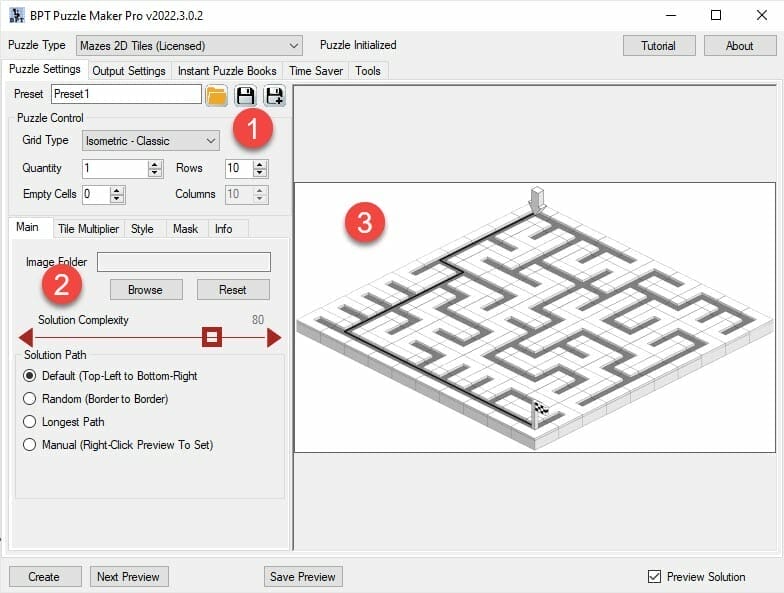Choose Manual (Right-Click Preview To Set) option
The image size is (784, 593).
tap(30, 445)
